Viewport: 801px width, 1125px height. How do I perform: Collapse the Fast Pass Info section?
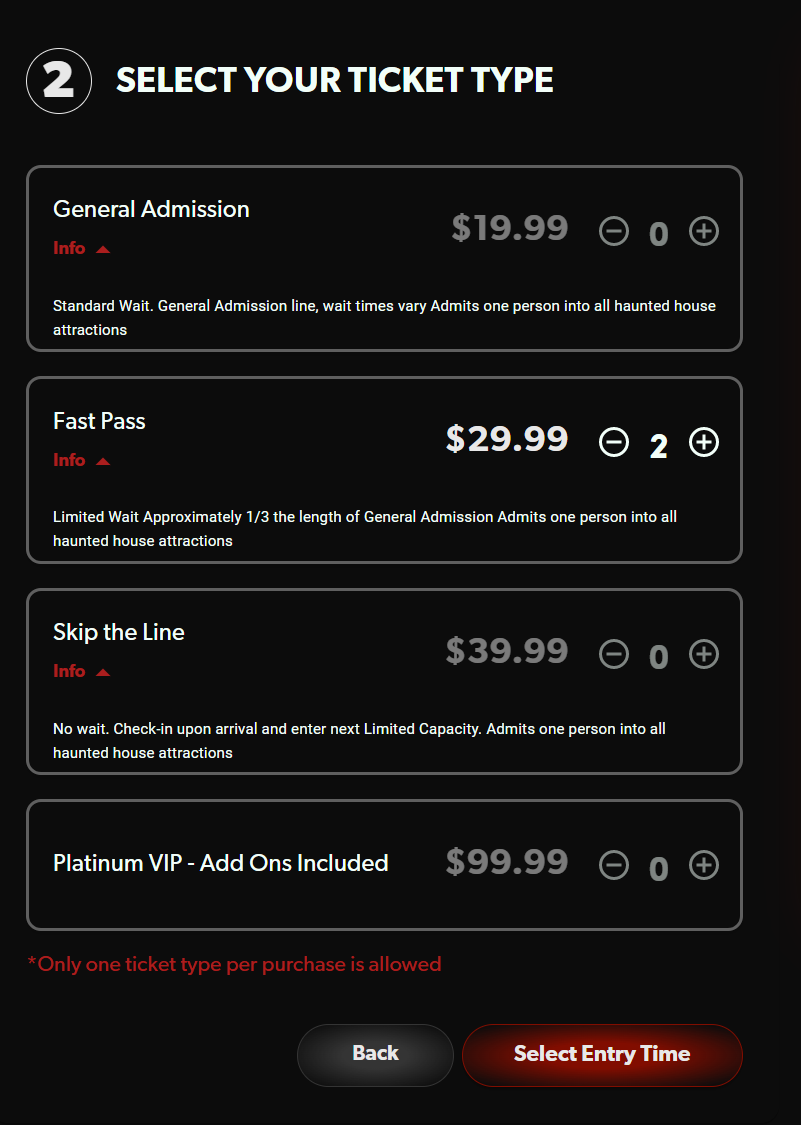(81, 460)
